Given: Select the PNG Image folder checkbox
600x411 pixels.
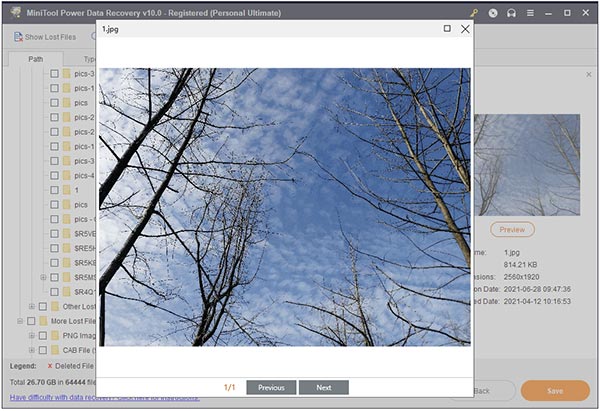Looking at the screenshot, I should pos(42,336).
